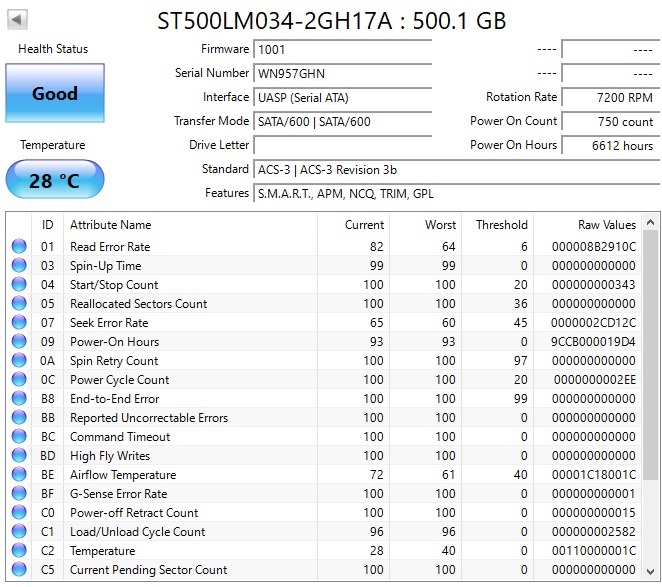Click the Rotation Rate value field
The width and height of the screenshot is (662, 587).
pos(608,97)
